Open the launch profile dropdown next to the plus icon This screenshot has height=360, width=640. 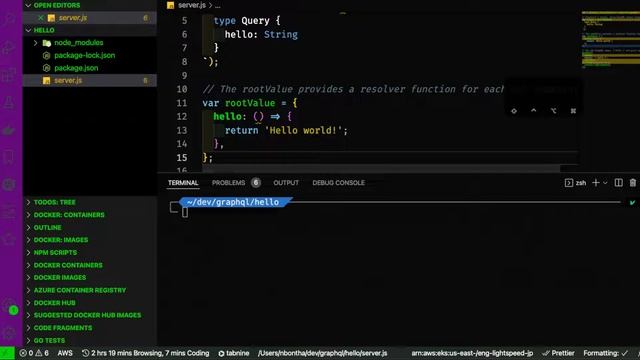605,183
